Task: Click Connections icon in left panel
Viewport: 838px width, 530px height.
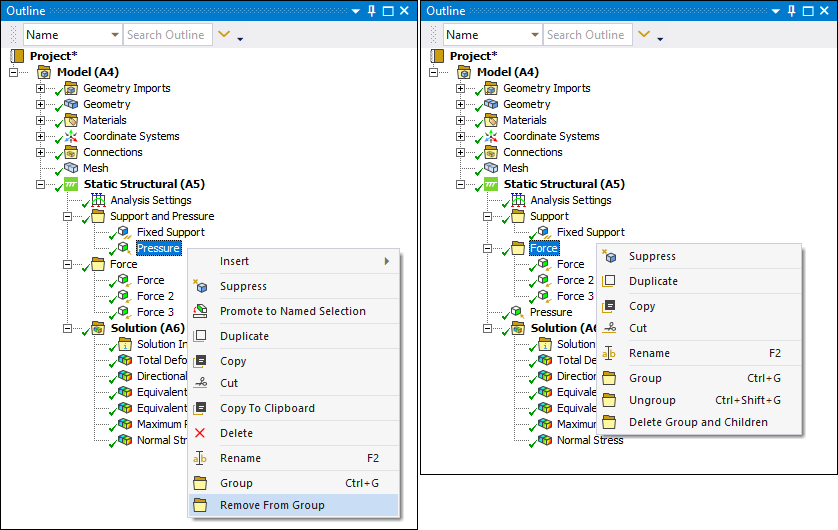Action: pyautogui.click(x=71, y=152)
